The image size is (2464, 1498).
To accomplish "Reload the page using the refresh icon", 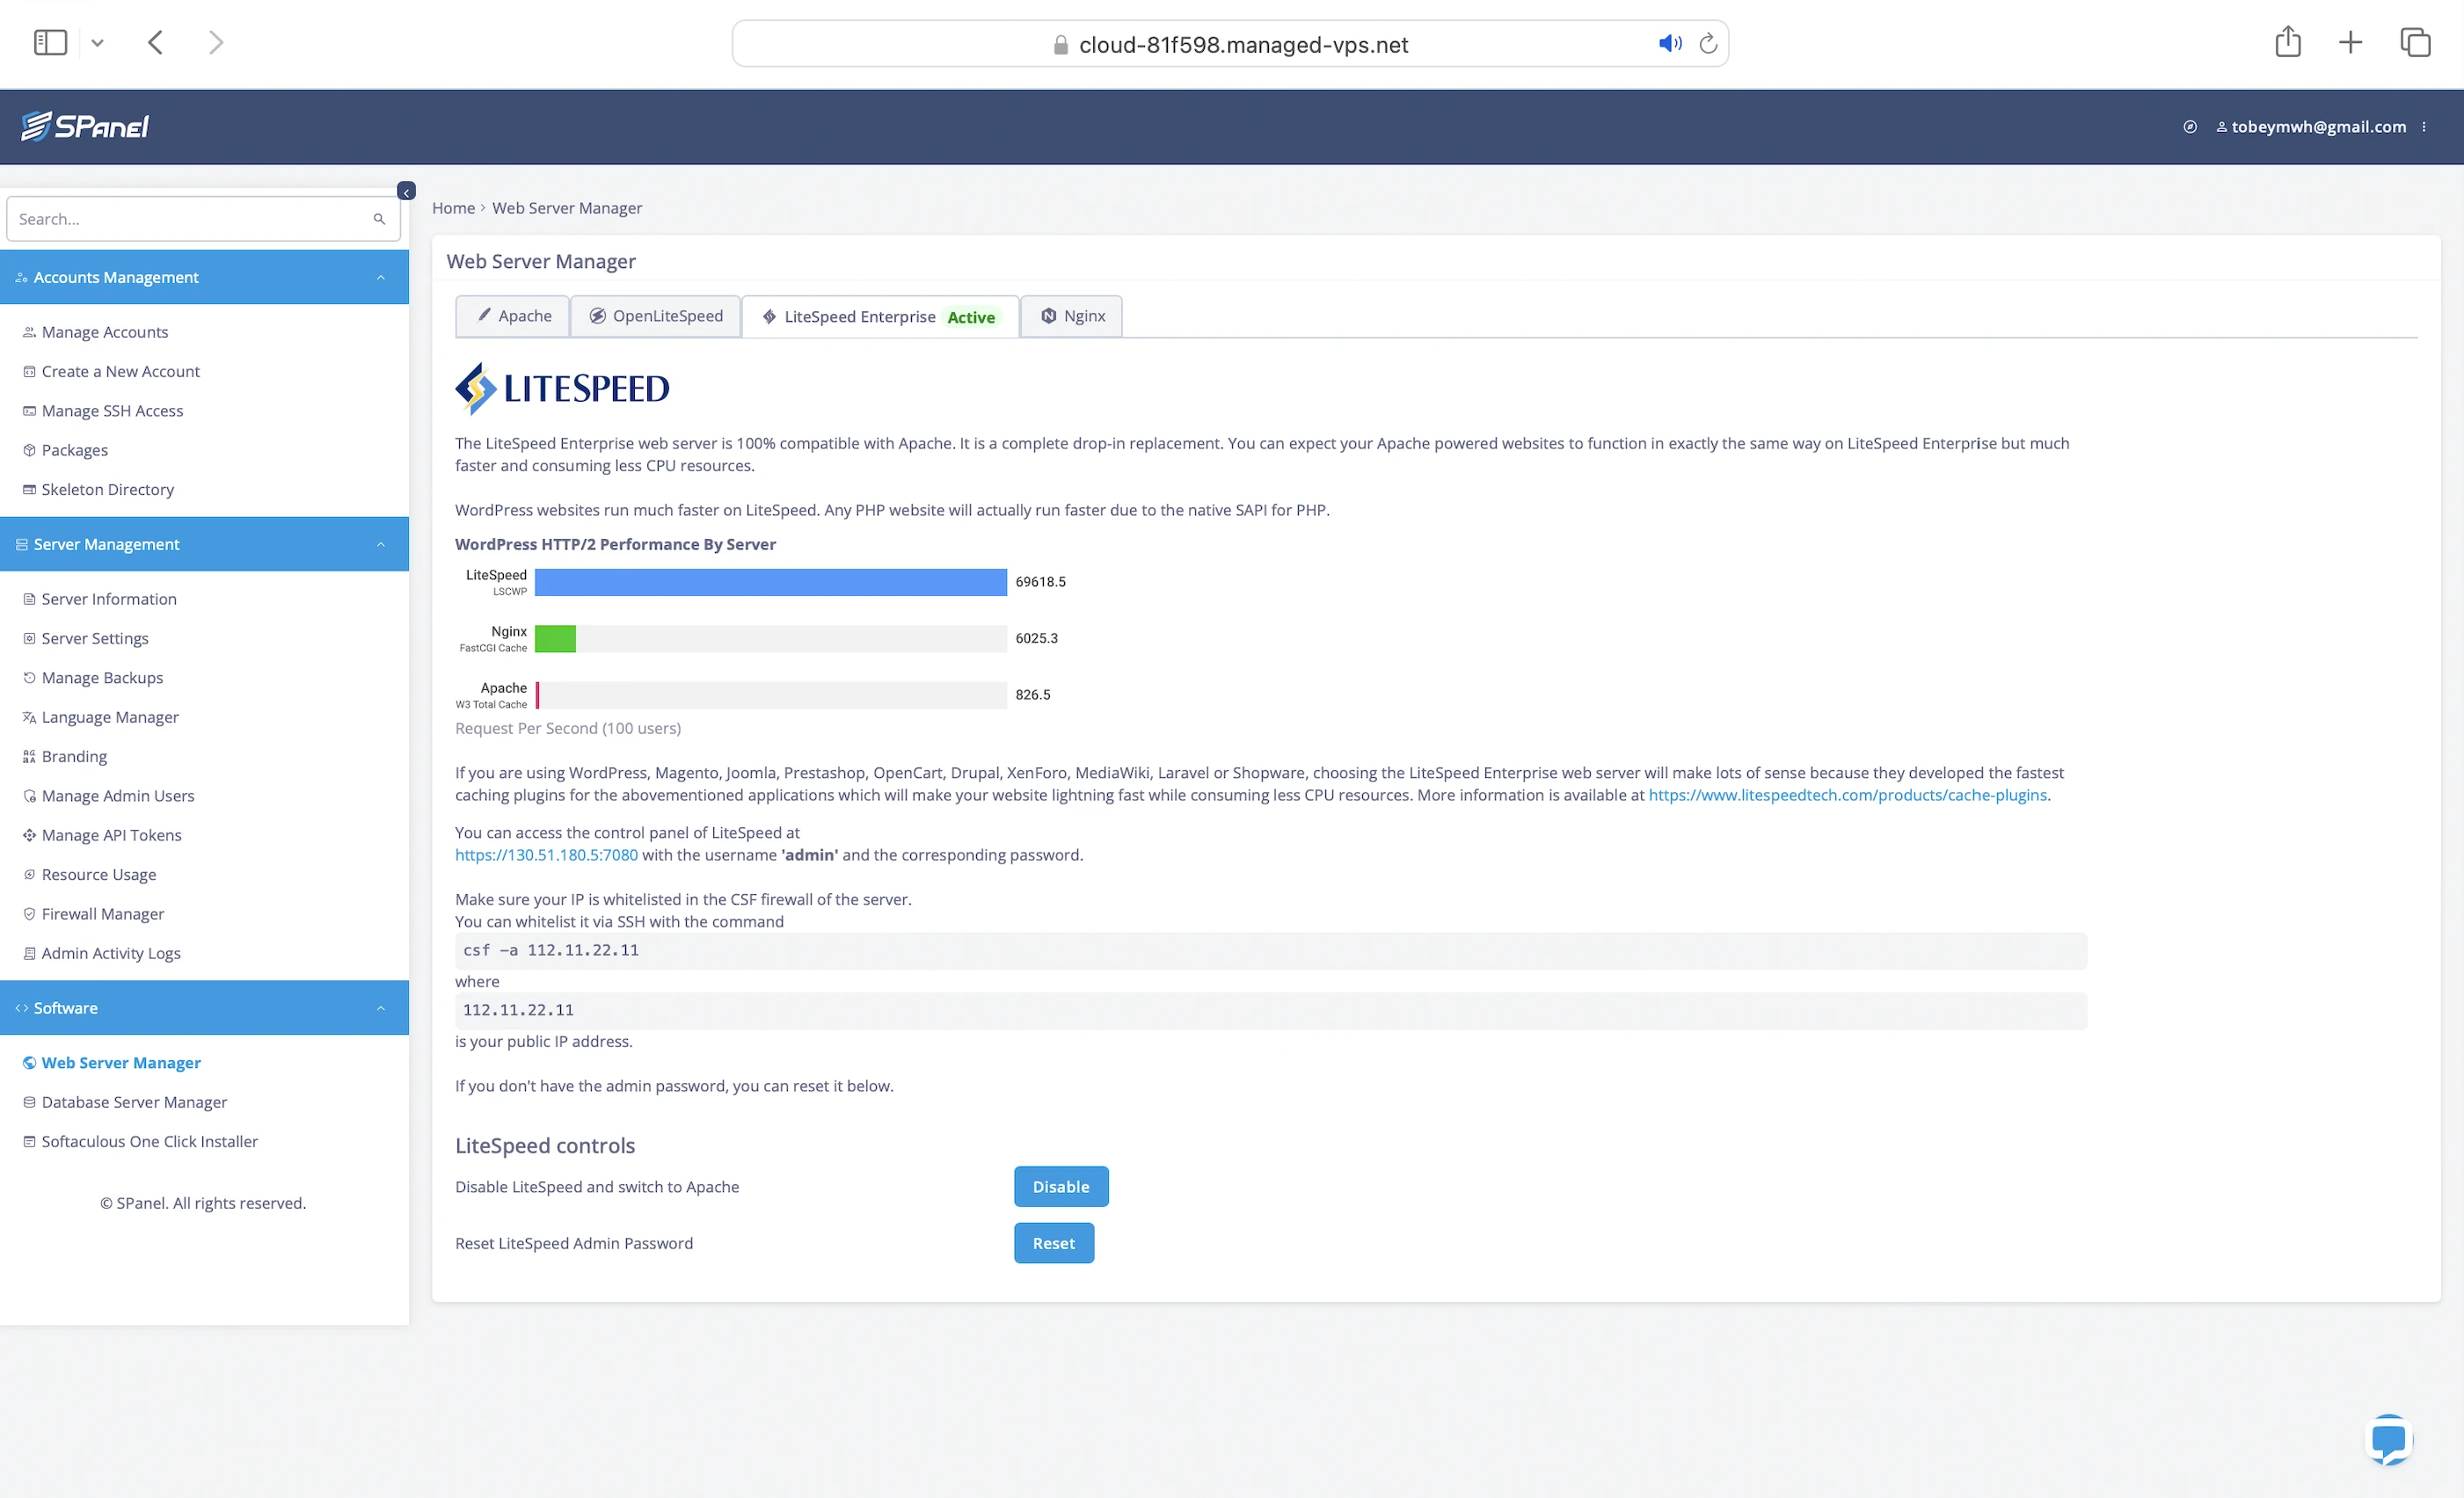I will pyautogui.click(x=1708, y=43).
